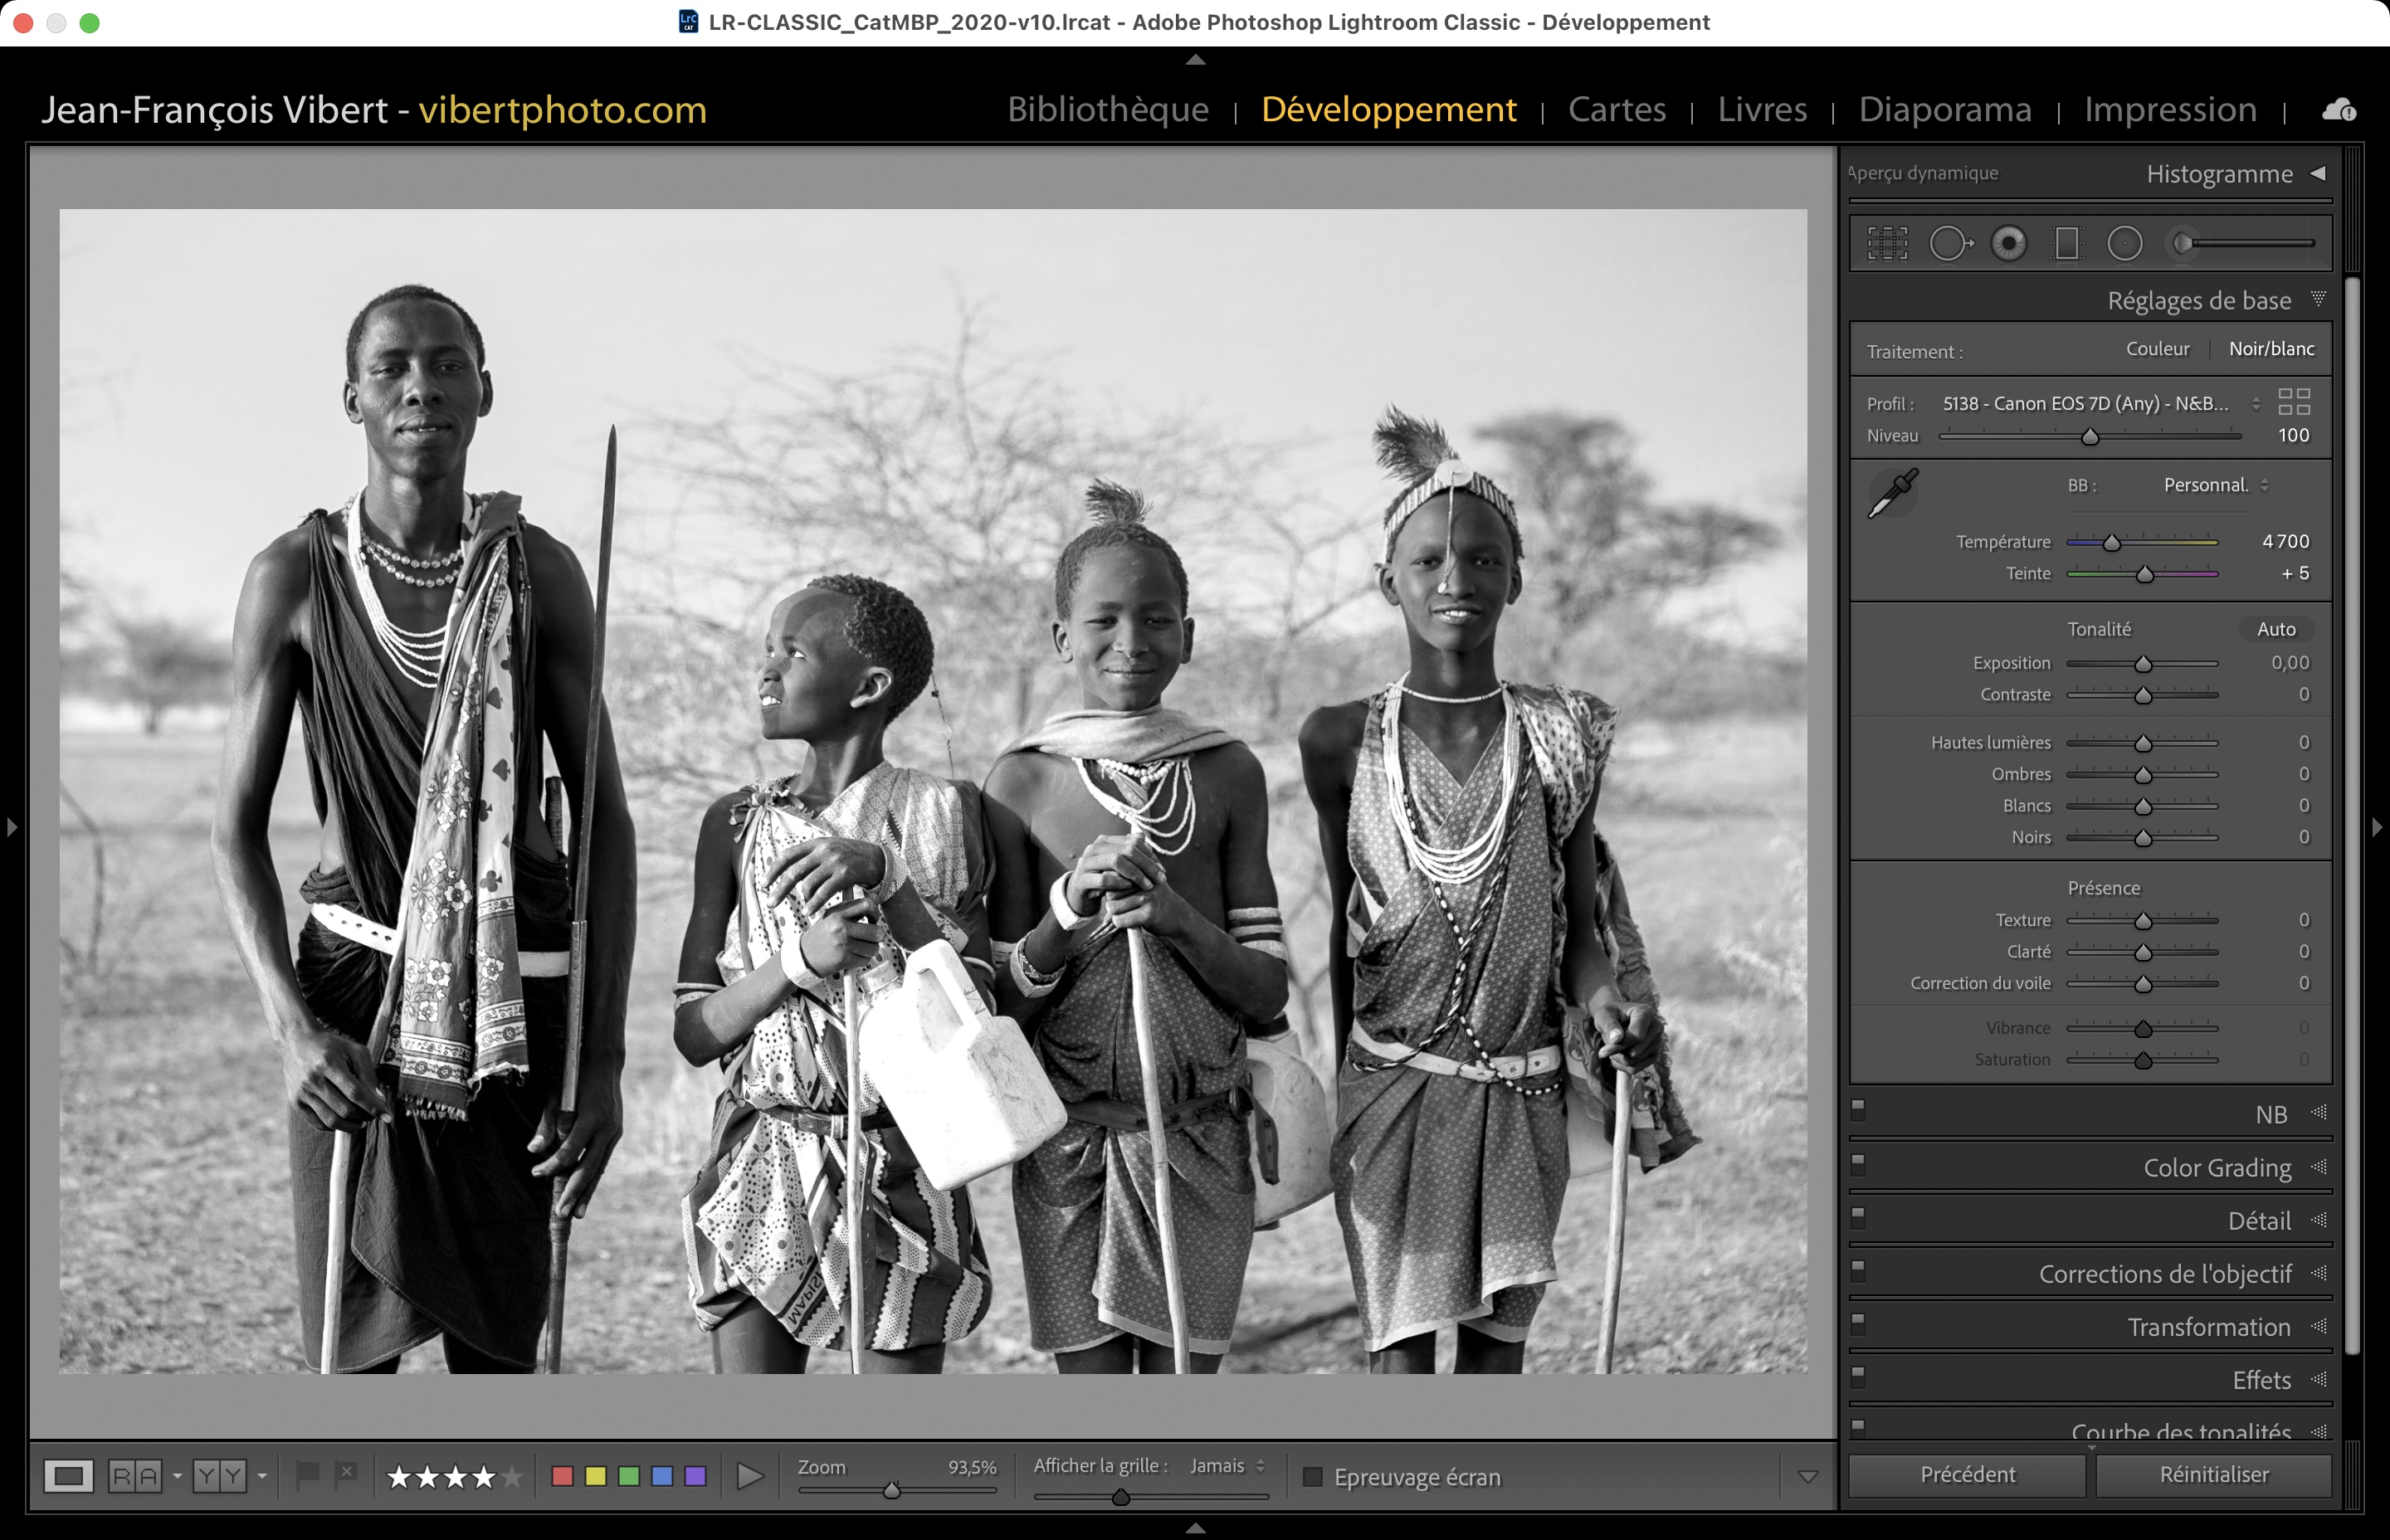Open the Afficher la grille dropdown
This screenshot has width=2390, height=1540.
point(1227,1466)
